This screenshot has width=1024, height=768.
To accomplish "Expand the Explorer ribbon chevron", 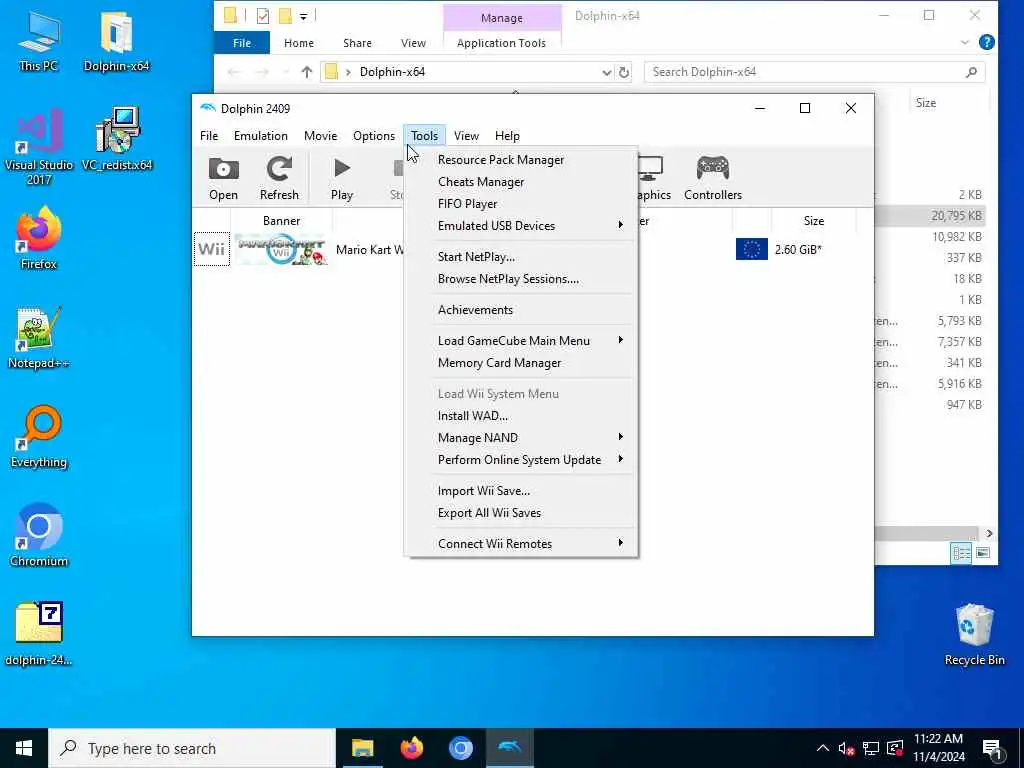I will (x=965, y=42).
